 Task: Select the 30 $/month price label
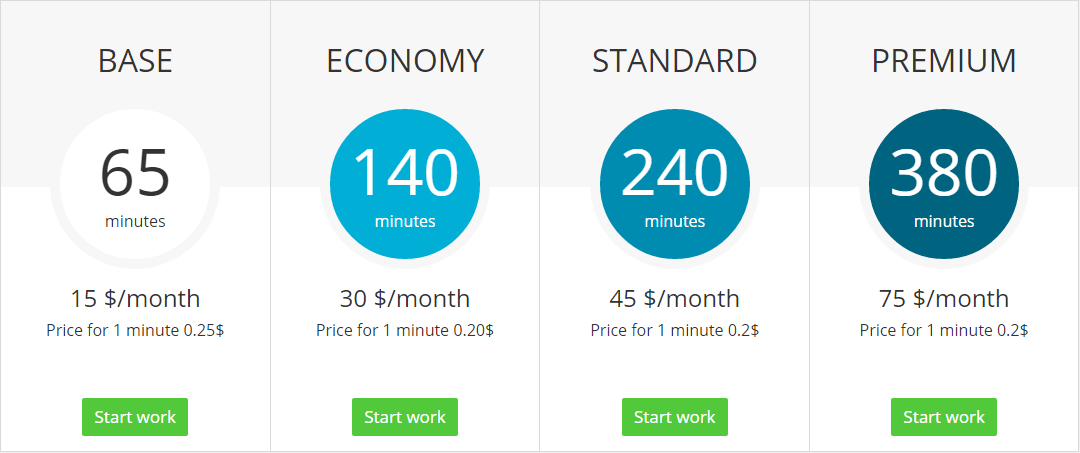click(405, 298)
